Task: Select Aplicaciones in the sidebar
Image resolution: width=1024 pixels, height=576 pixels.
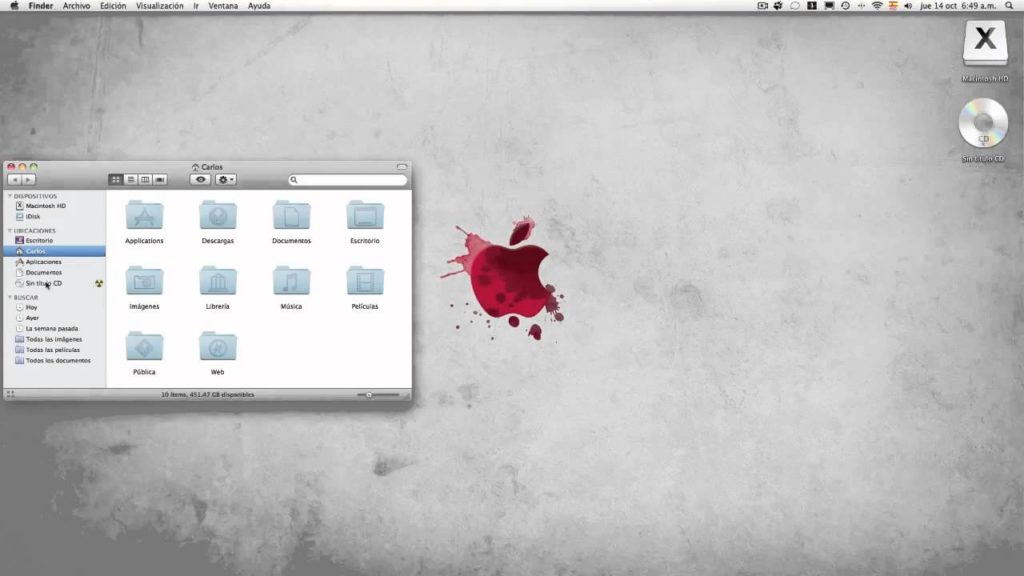Action: [x=54, y=262]
